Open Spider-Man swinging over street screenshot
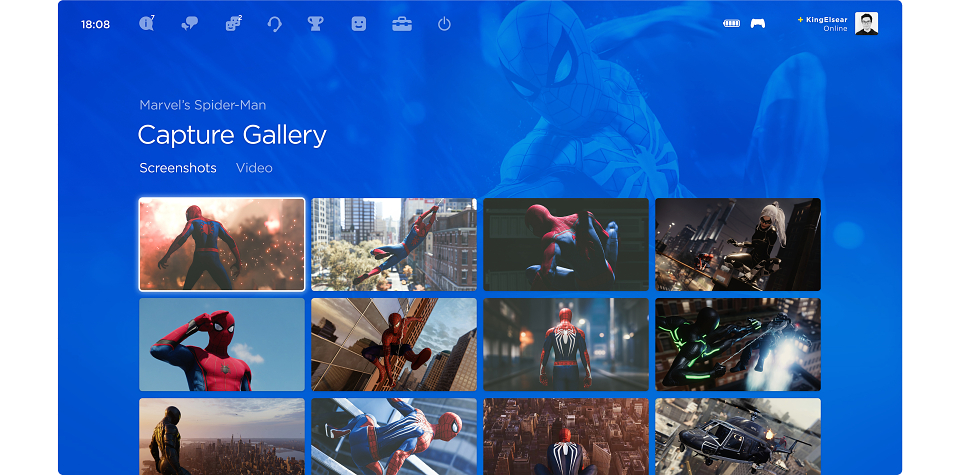The width and height of the screenshot is (960, 475). (x=394, y=244)
